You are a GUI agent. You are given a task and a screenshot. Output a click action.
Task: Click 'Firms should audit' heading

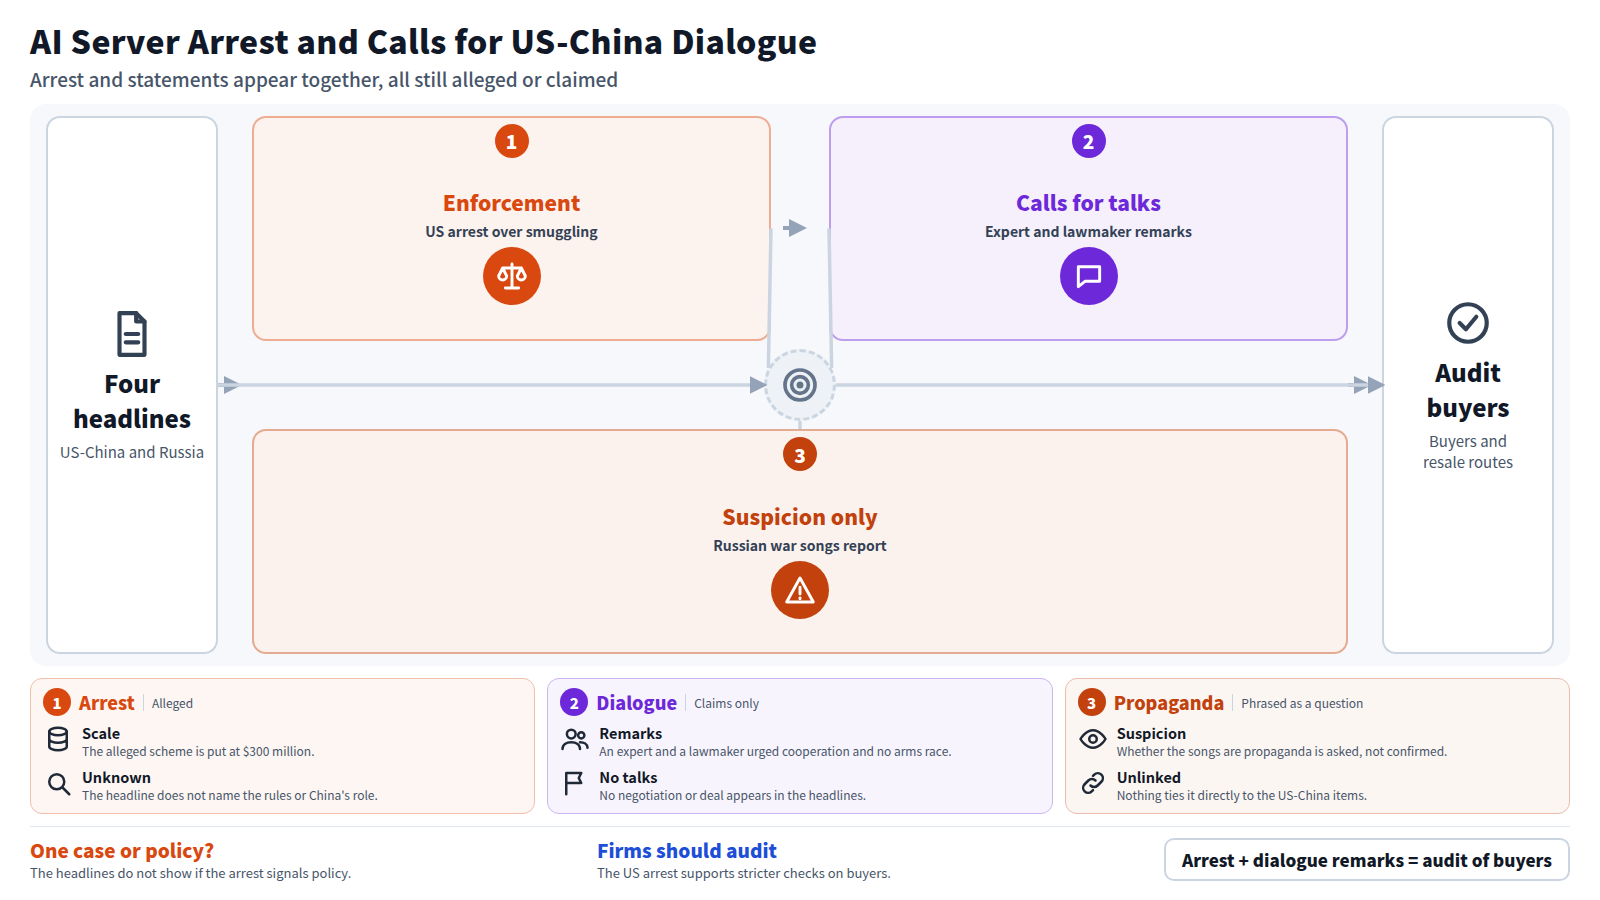[x=687, y=851]
